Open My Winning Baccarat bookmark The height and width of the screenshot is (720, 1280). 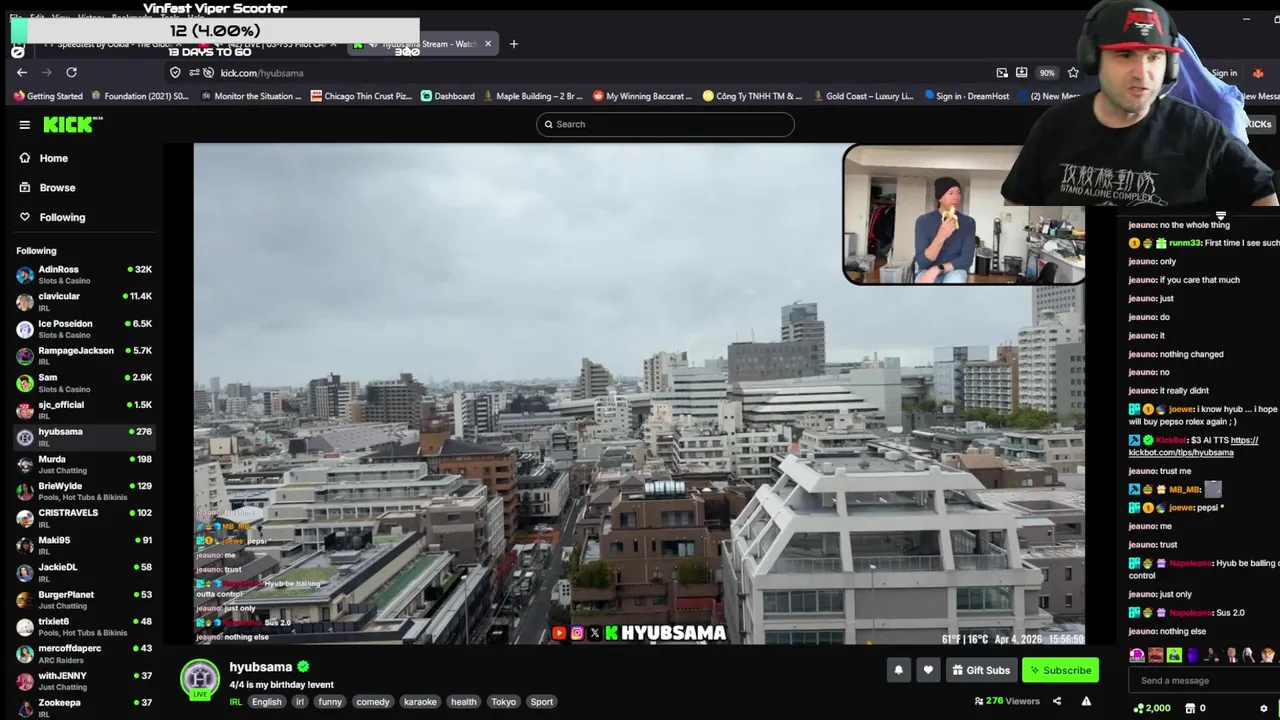click(x=643, y=96)
